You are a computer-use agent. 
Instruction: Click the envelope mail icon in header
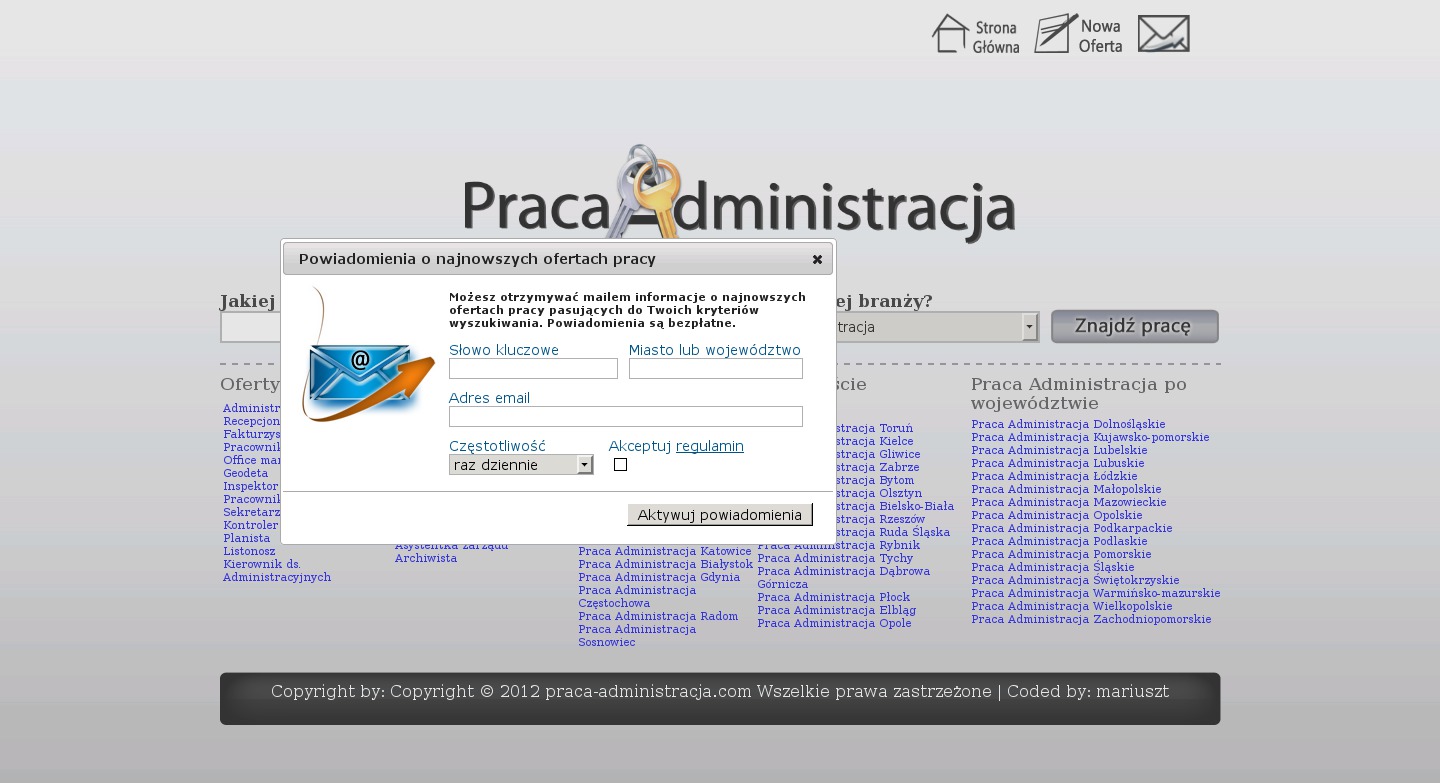pos(1163,34)
